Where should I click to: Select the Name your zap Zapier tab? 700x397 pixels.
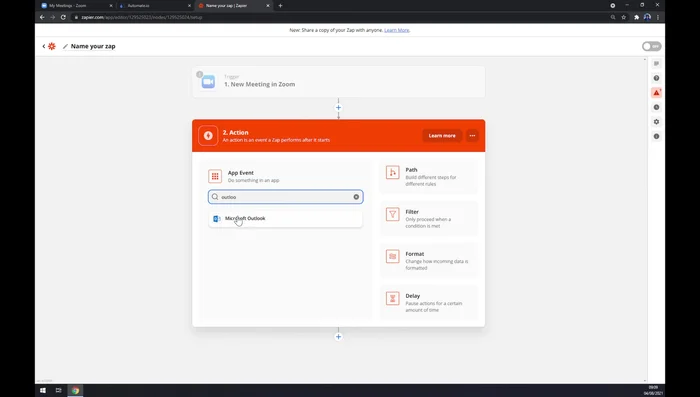(x=233, y=6)
